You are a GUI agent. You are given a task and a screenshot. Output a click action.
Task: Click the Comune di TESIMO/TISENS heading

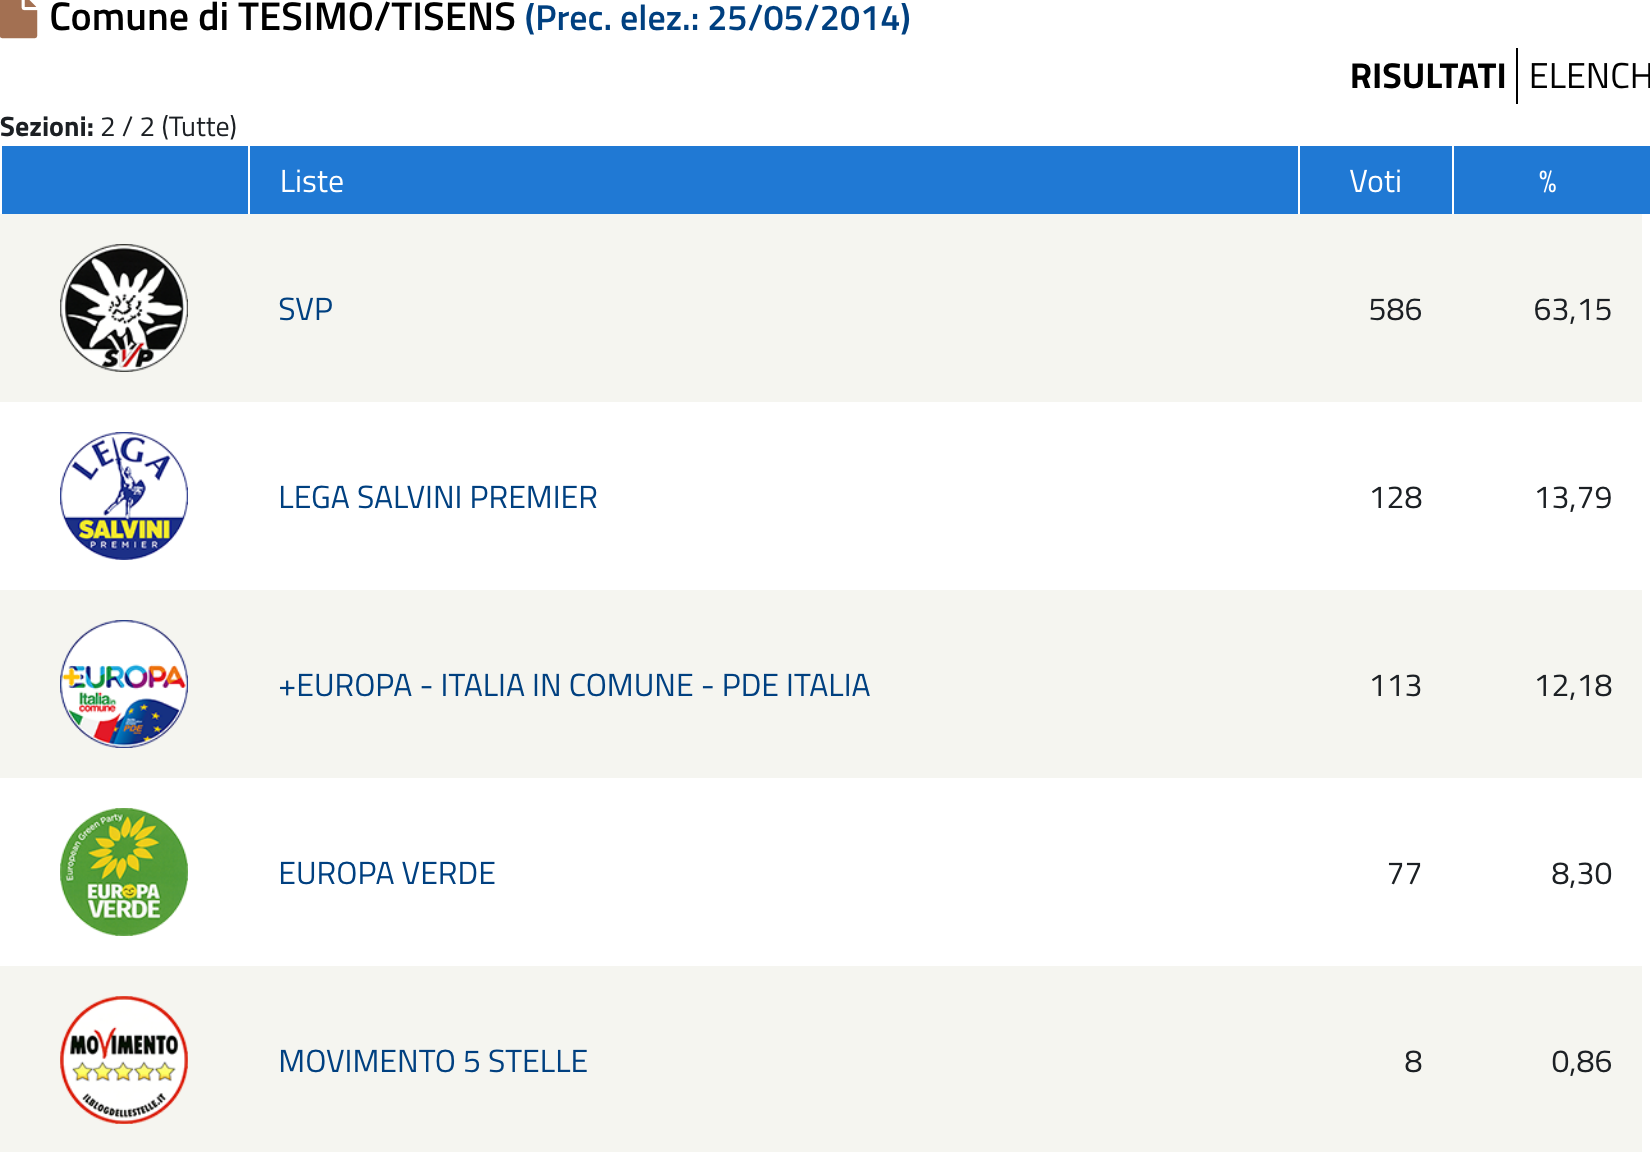tap(283, 18)
